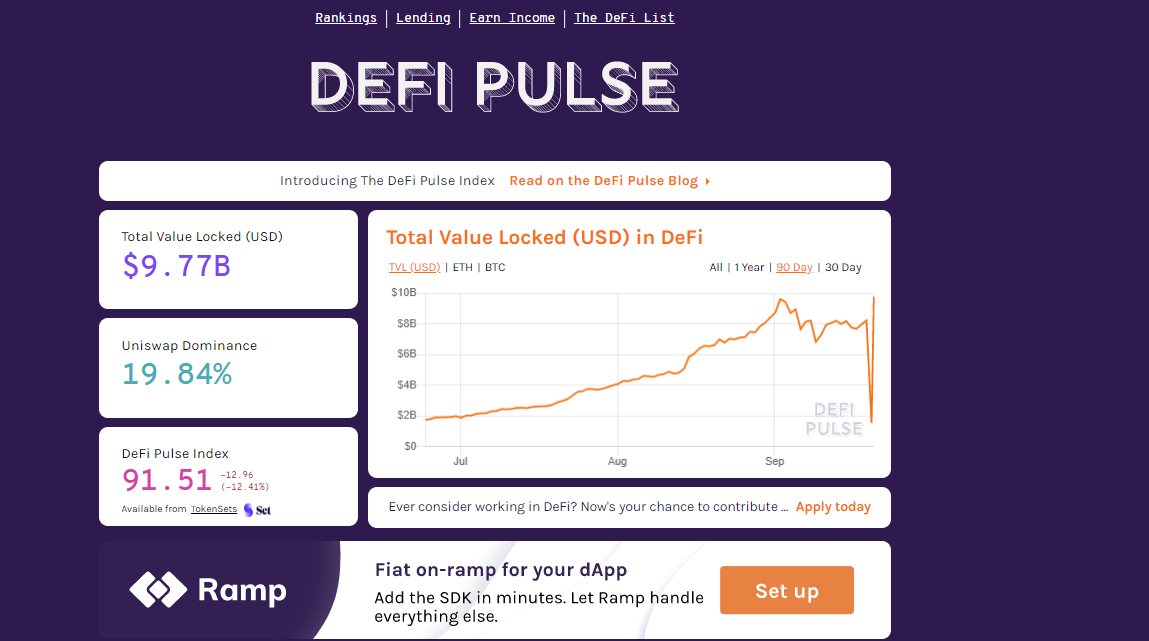Select the 30 Day range
1149x641 pixels.
coord(843,267)
